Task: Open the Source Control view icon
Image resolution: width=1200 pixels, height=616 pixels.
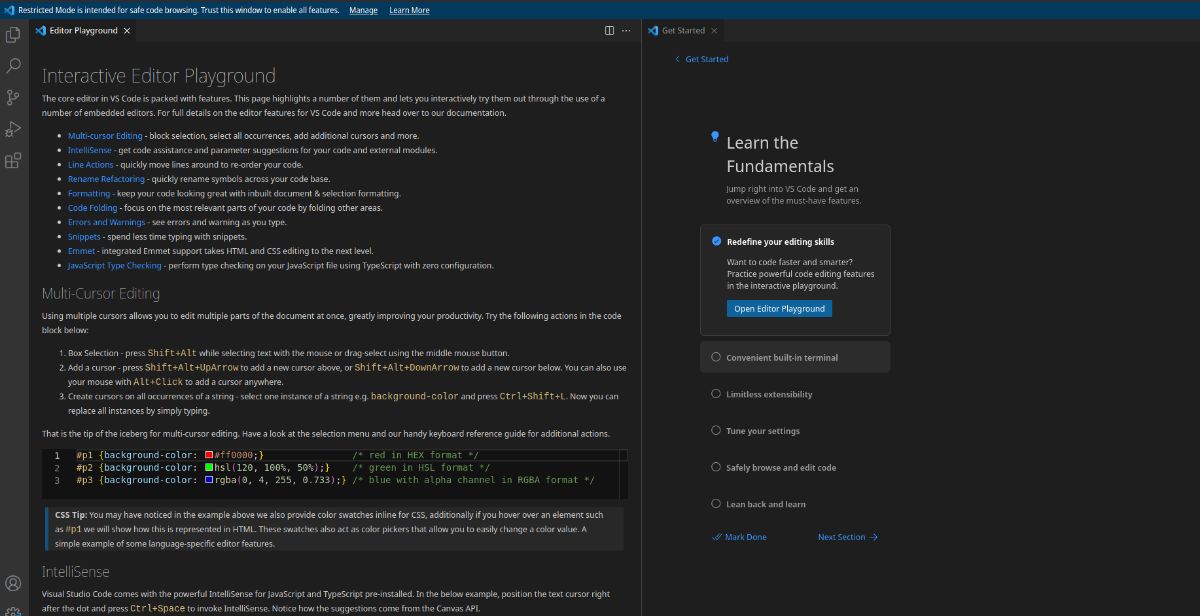Action: click(x=13, y=97)
